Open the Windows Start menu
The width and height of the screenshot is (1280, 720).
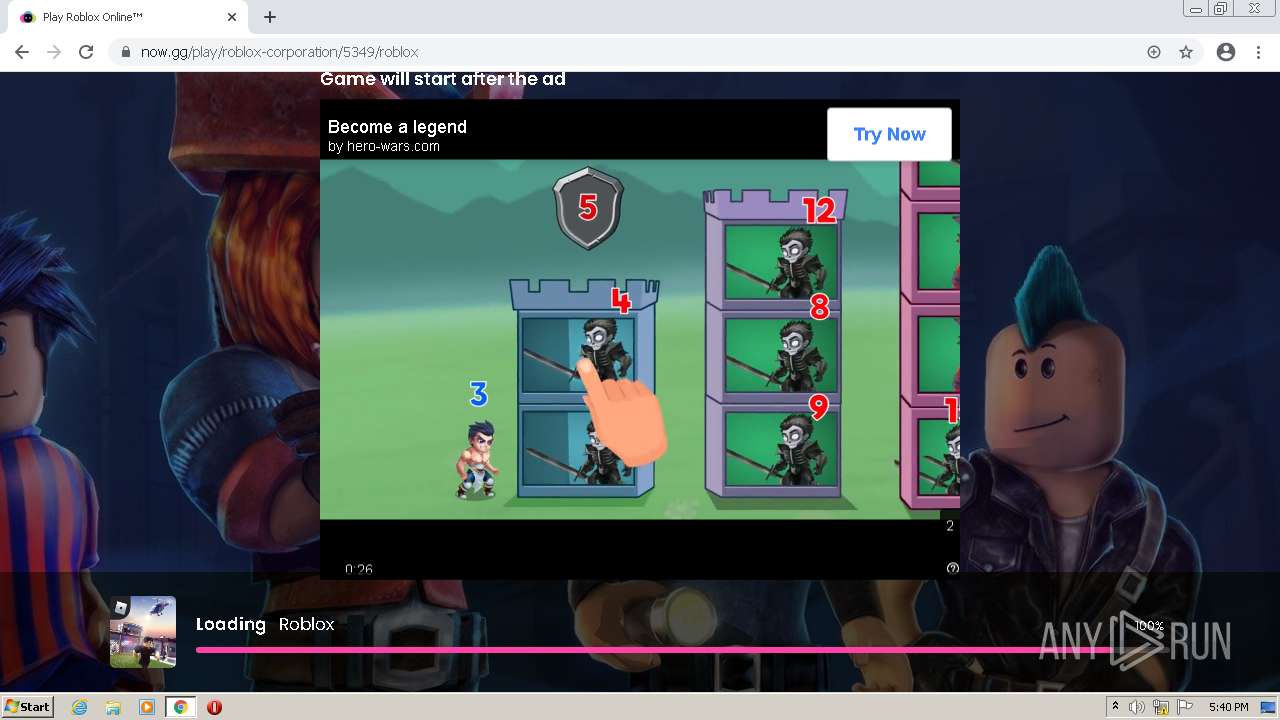[x=28, y=706]
